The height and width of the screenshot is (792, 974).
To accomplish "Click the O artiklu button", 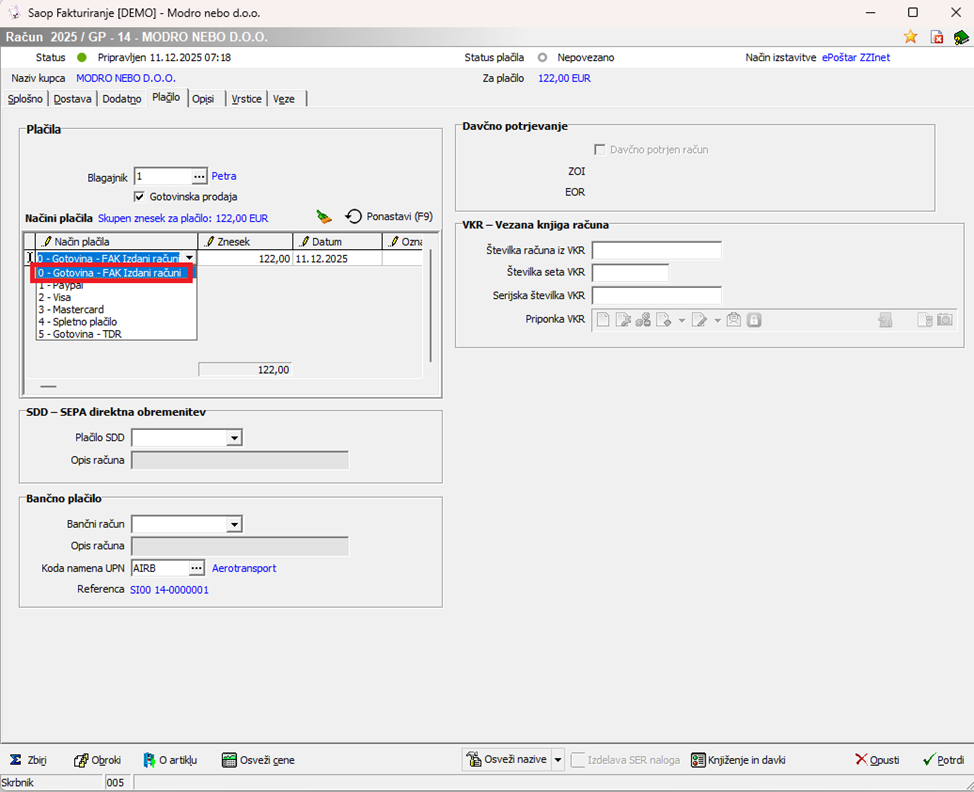I will pyautogui.click(x=170, y=760).
